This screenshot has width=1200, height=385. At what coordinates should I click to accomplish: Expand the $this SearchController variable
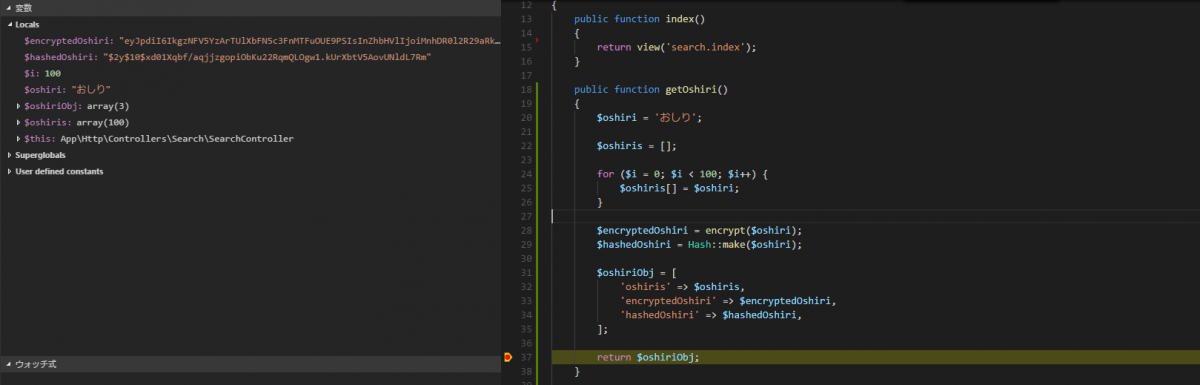point(19,138)
